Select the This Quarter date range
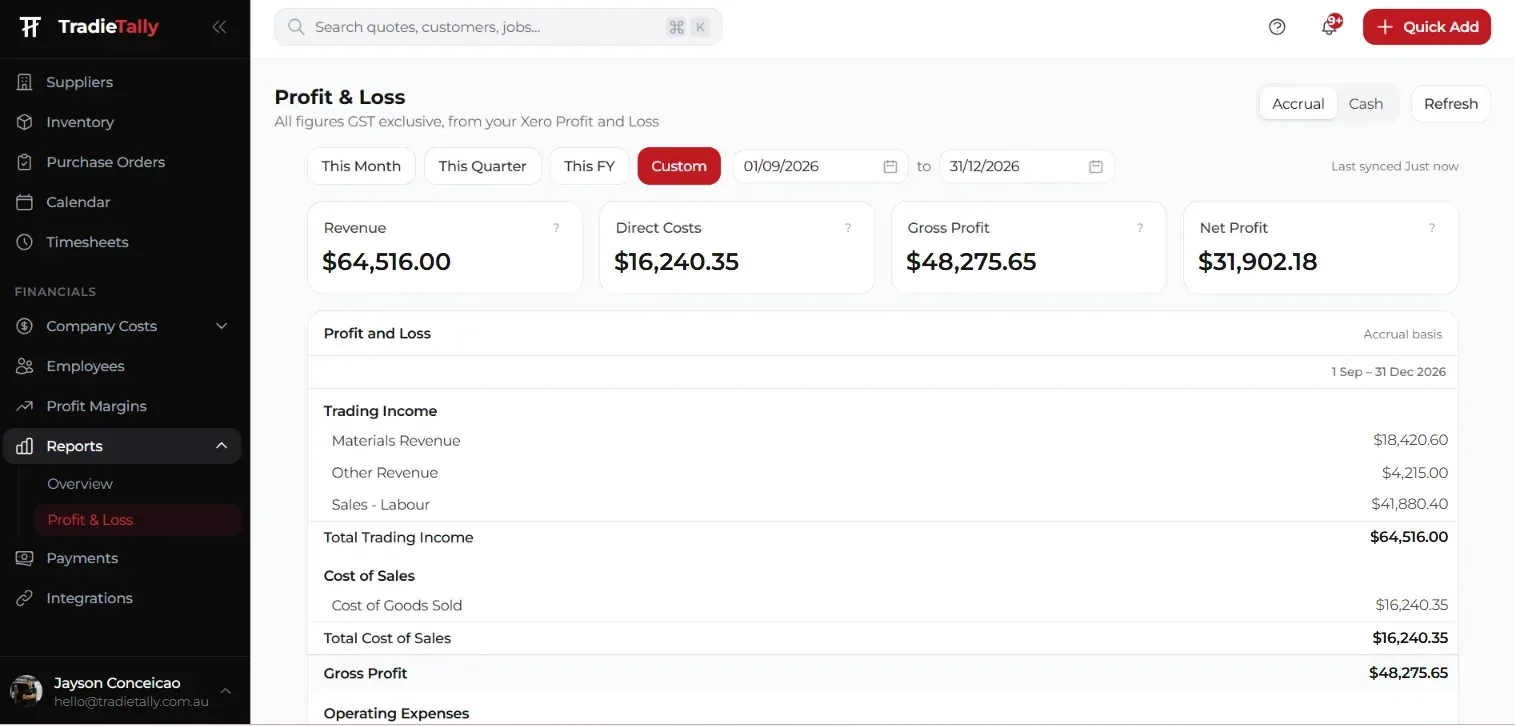 483,166
